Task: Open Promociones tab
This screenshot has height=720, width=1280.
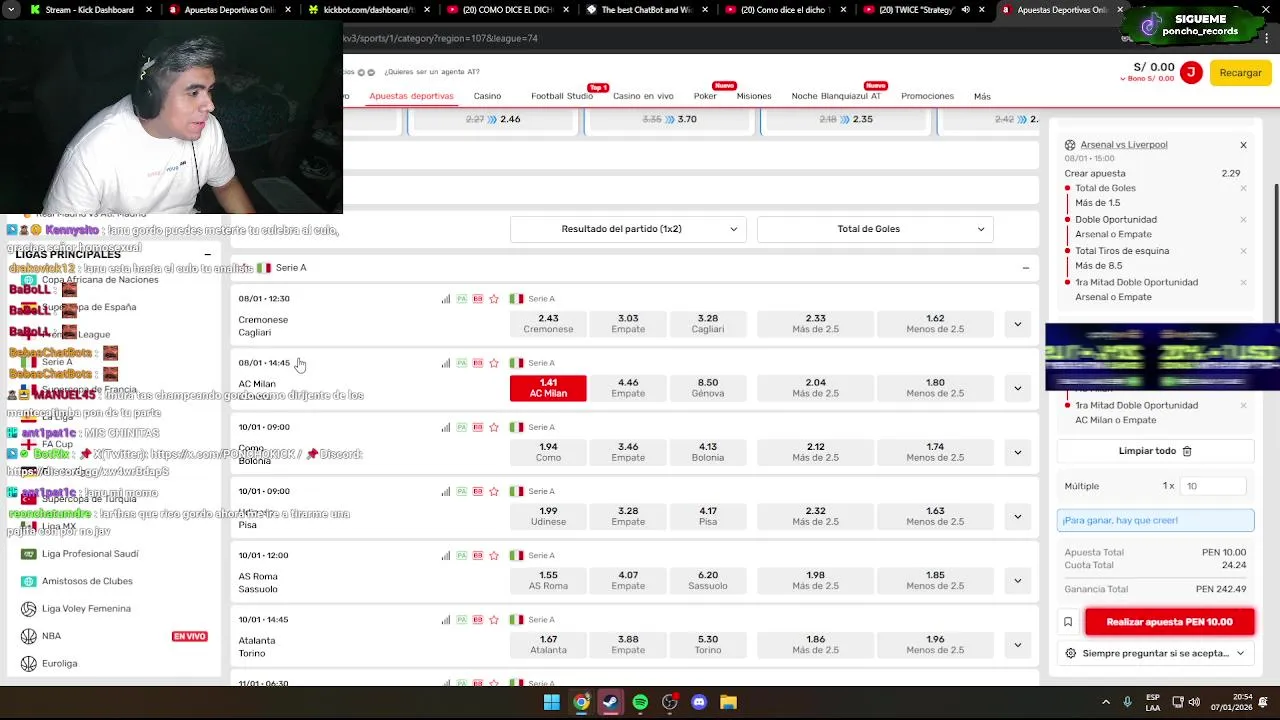Action: 927,96
